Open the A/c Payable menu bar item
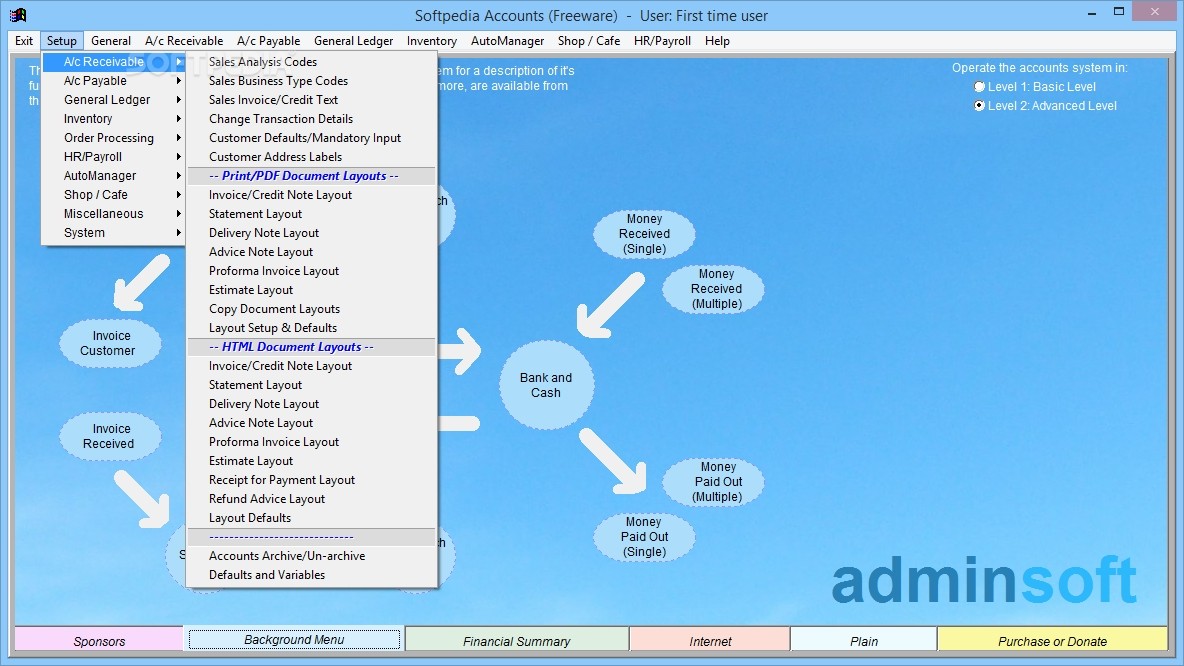The image size is (1184, 666). tap(268, 41)
